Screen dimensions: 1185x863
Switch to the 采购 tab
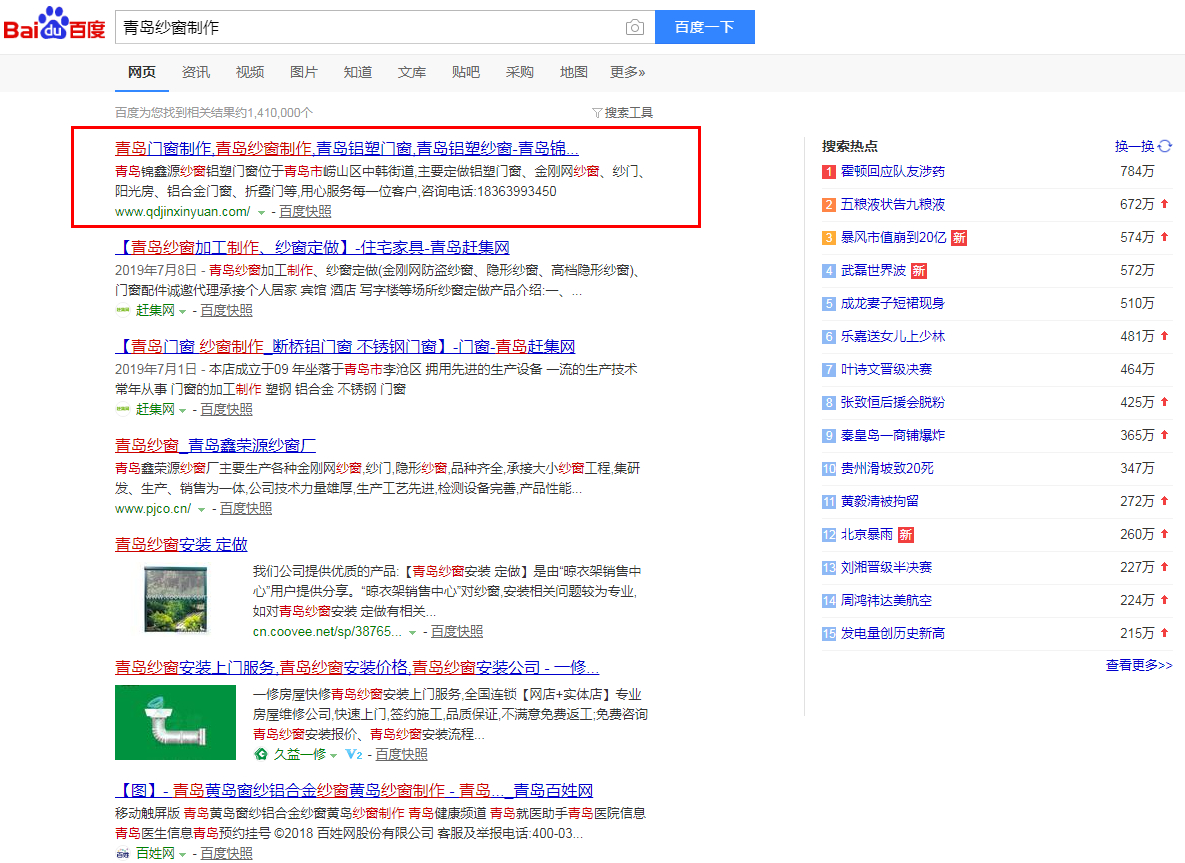point(520,72)
